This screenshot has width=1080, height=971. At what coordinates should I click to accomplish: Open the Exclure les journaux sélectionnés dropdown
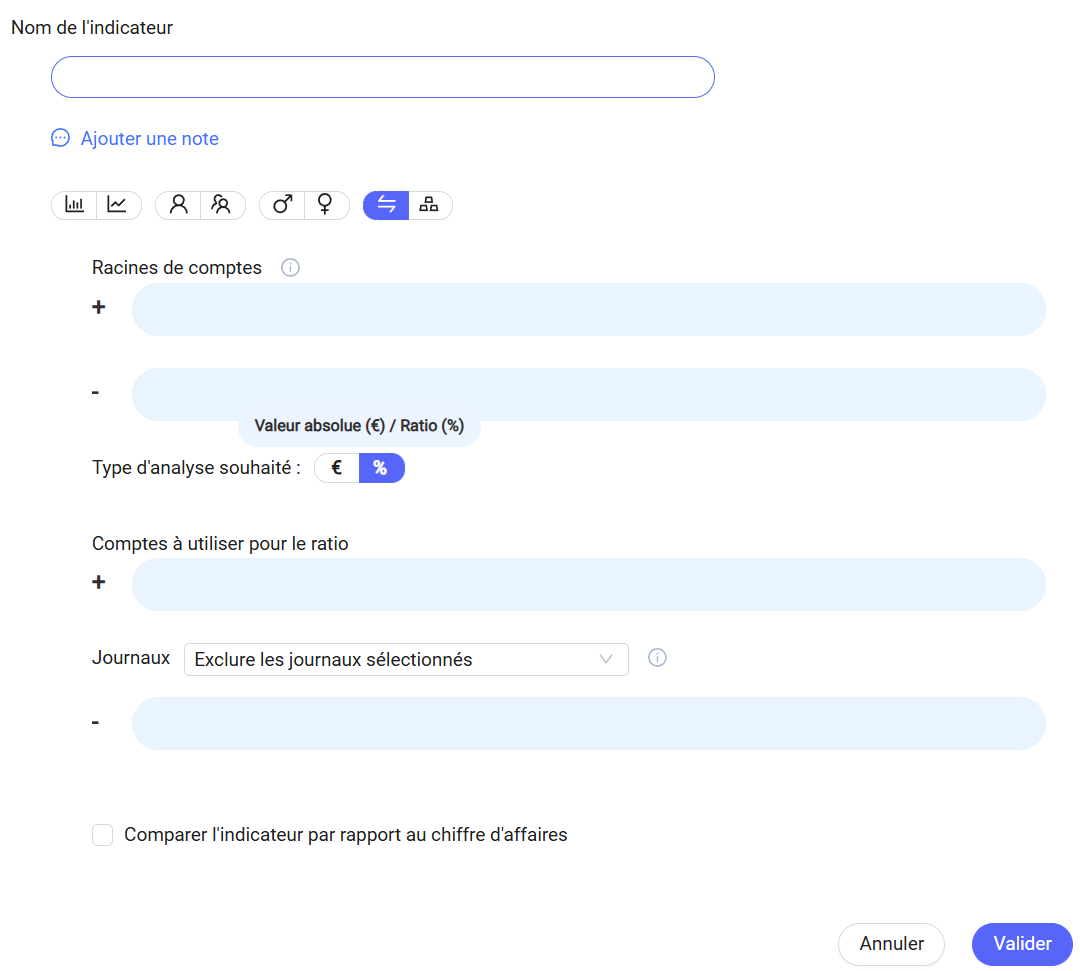click(406, 660)
